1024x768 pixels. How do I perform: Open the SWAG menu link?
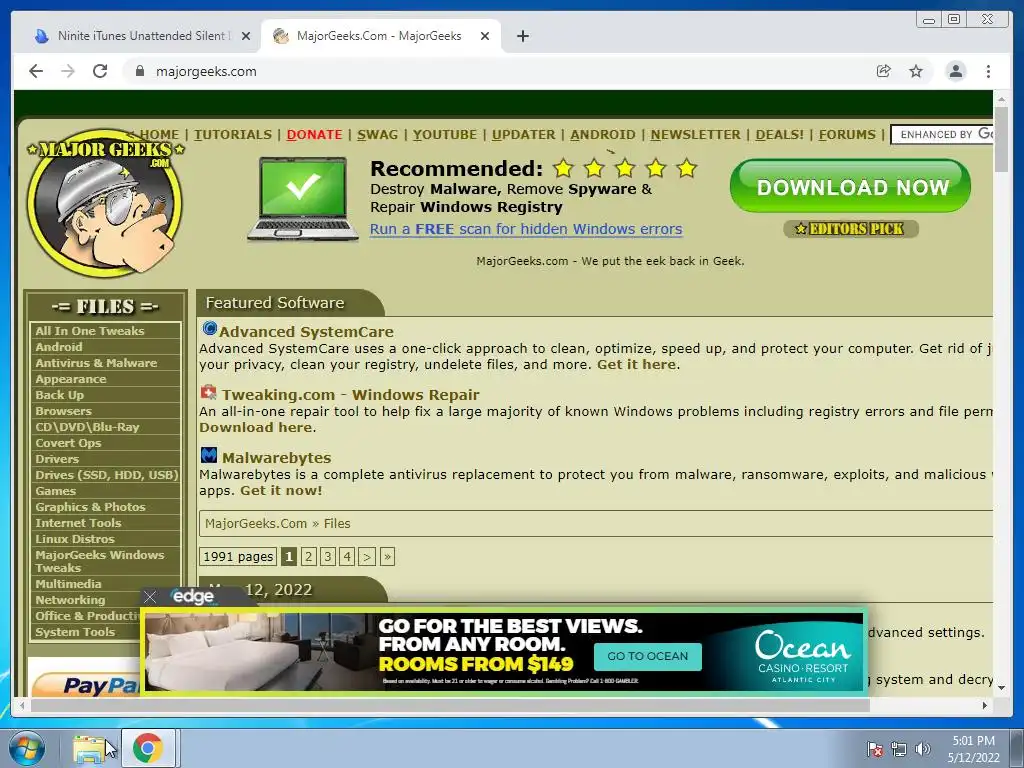pos(377,135)
